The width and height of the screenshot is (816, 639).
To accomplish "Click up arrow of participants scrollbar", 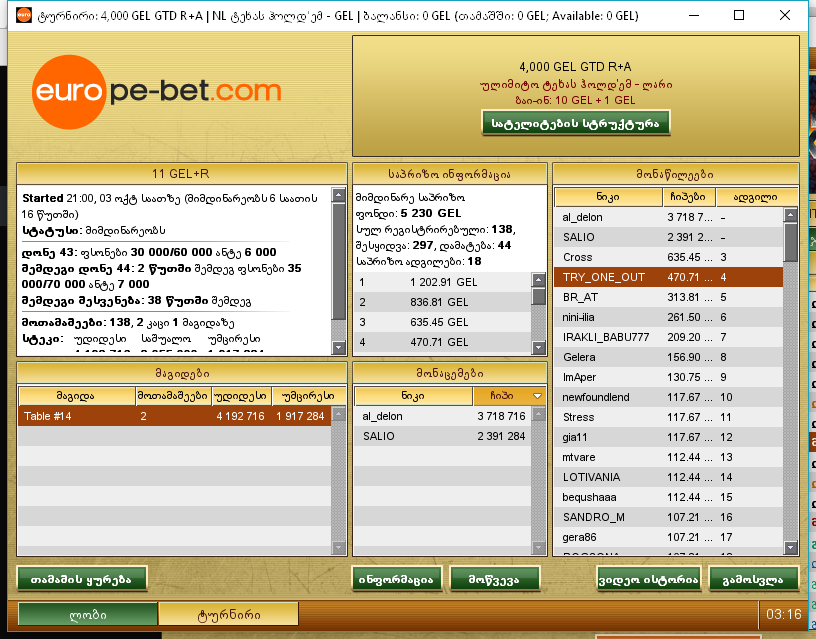I will (790, 214).
